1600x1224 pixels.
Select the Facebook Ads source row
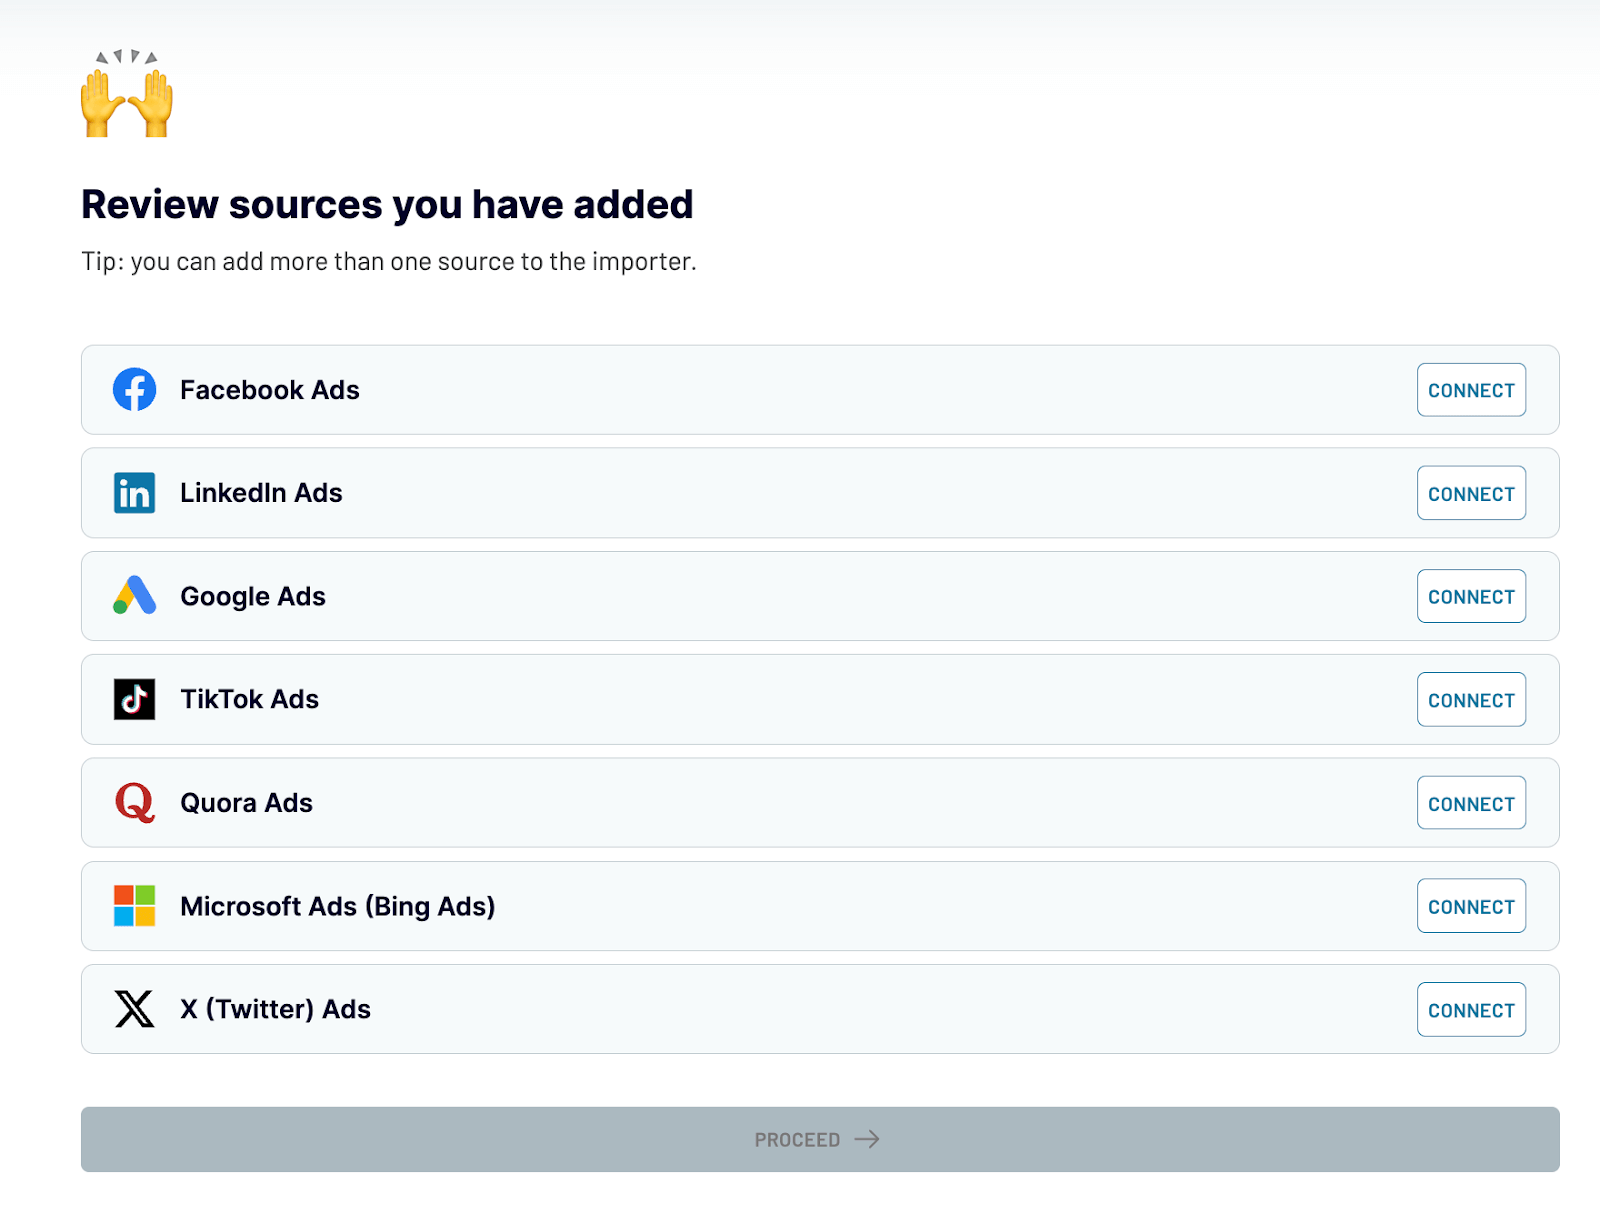[x=700, y=390]
